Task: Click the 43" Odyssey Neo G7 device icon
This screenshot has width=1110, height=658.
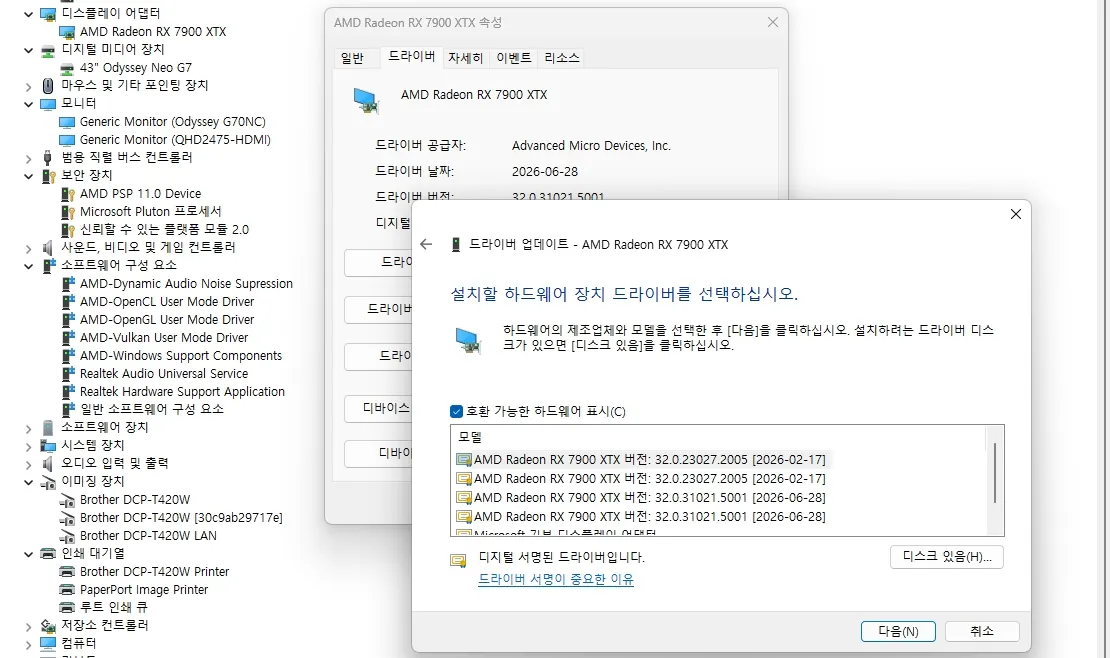Action: (x=67, y=68)
